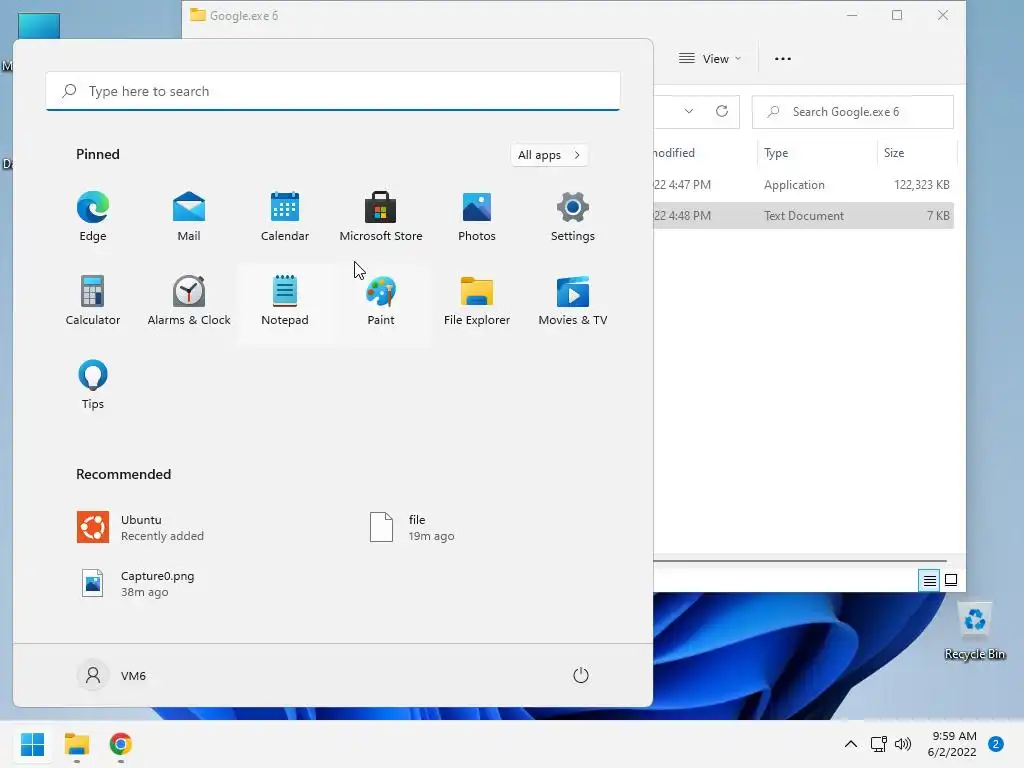Open the Edge browser from pinned apps
This screenshot has height=768, width=1024.
pyautogui.click(x=93, y=217)
